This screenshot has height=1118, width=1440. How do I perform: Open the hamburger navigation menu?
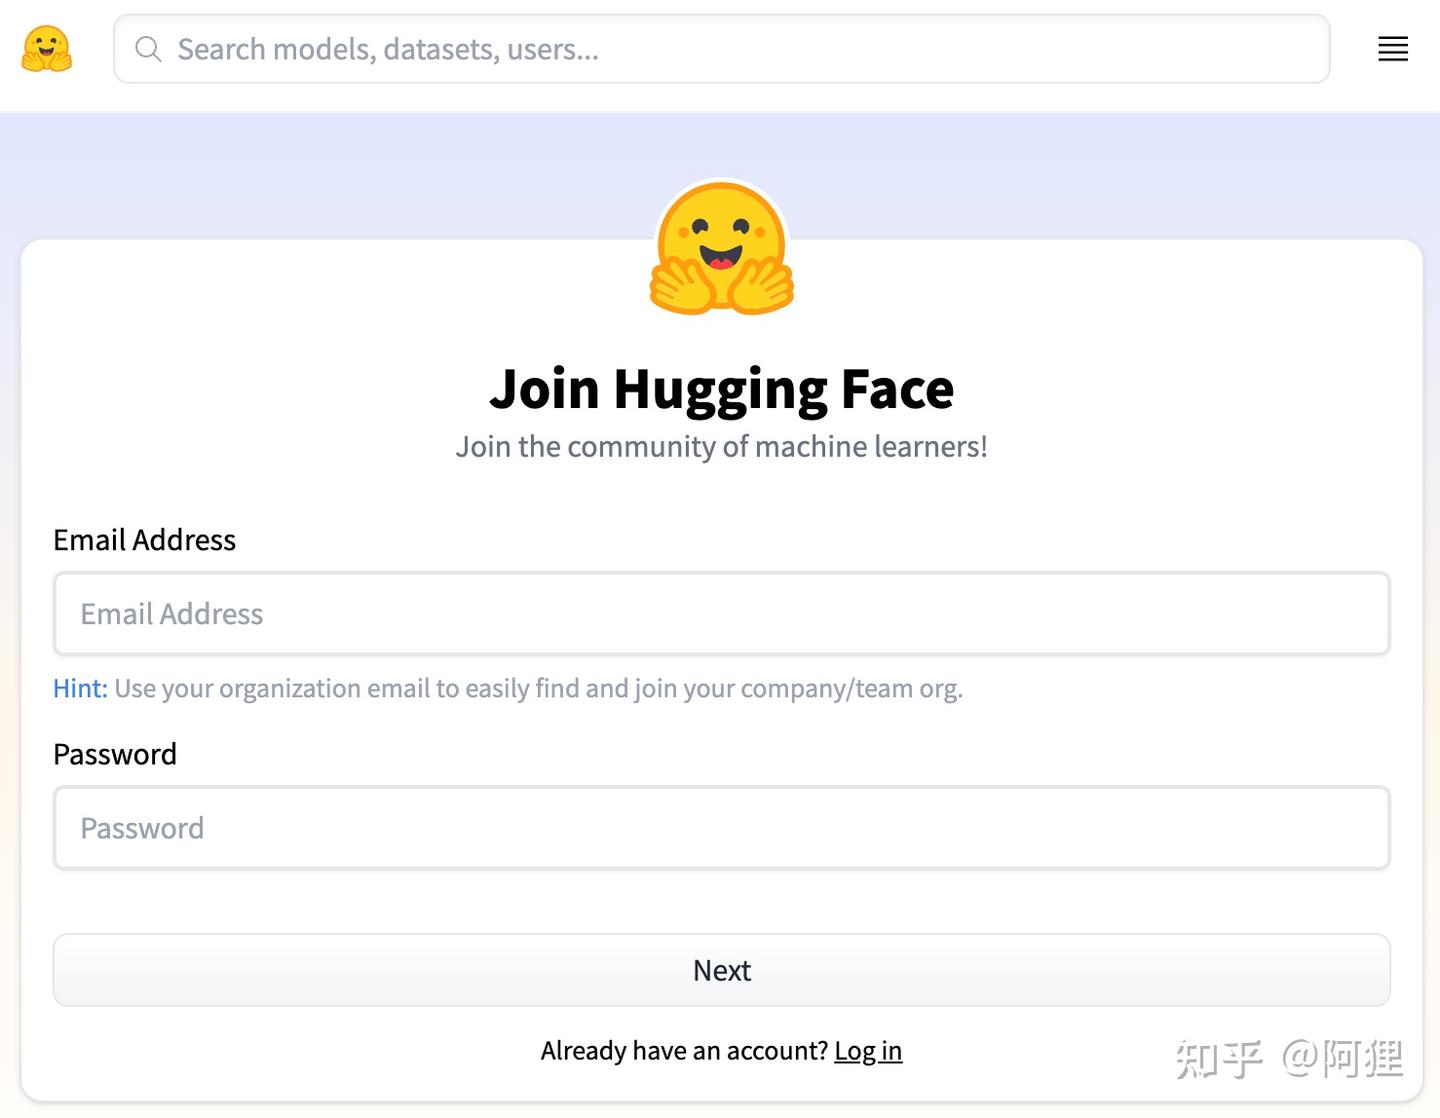point(1392,48)
